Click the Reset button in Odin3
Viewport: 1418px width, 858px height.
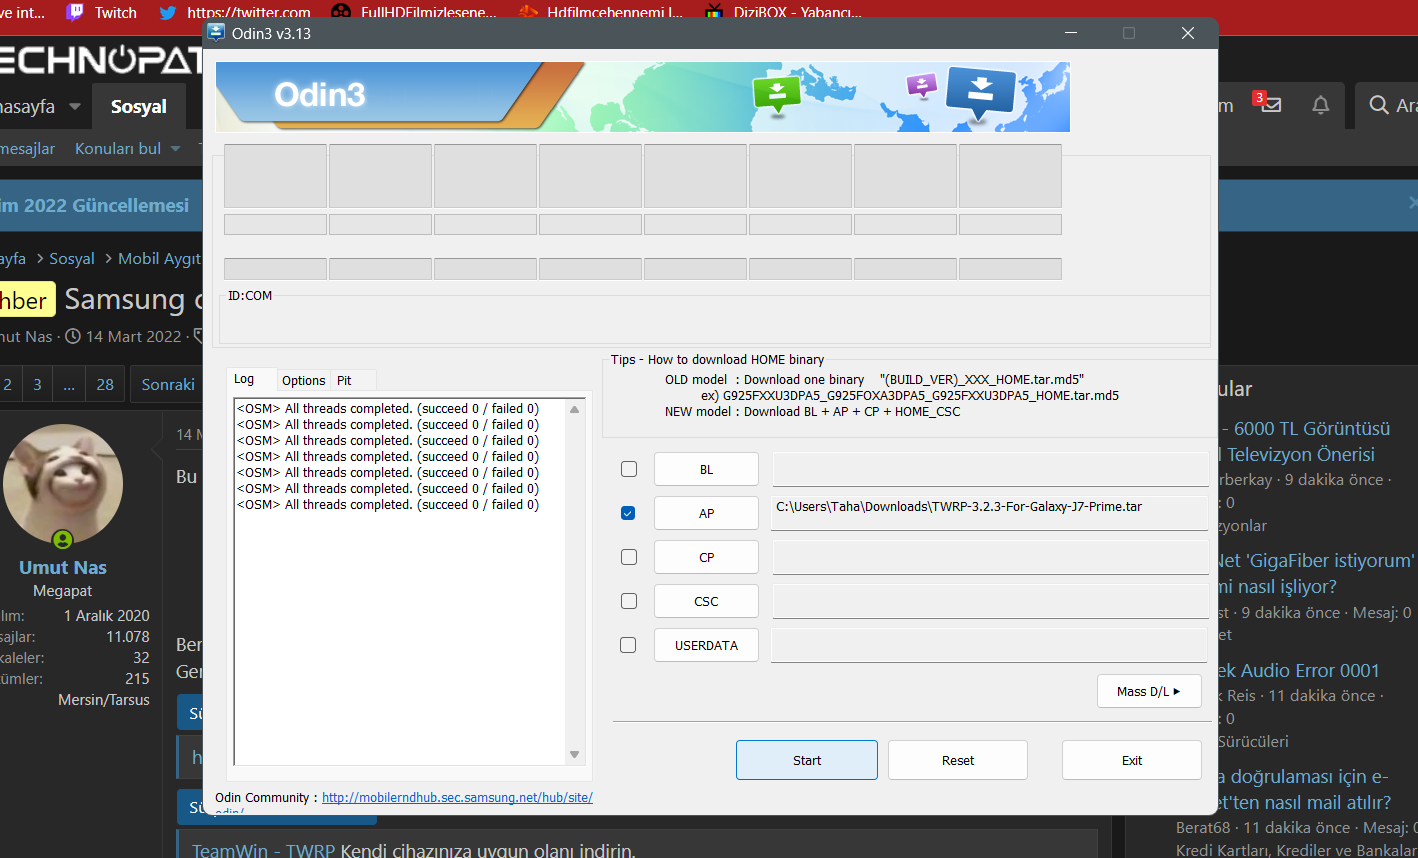pos(958,760)
